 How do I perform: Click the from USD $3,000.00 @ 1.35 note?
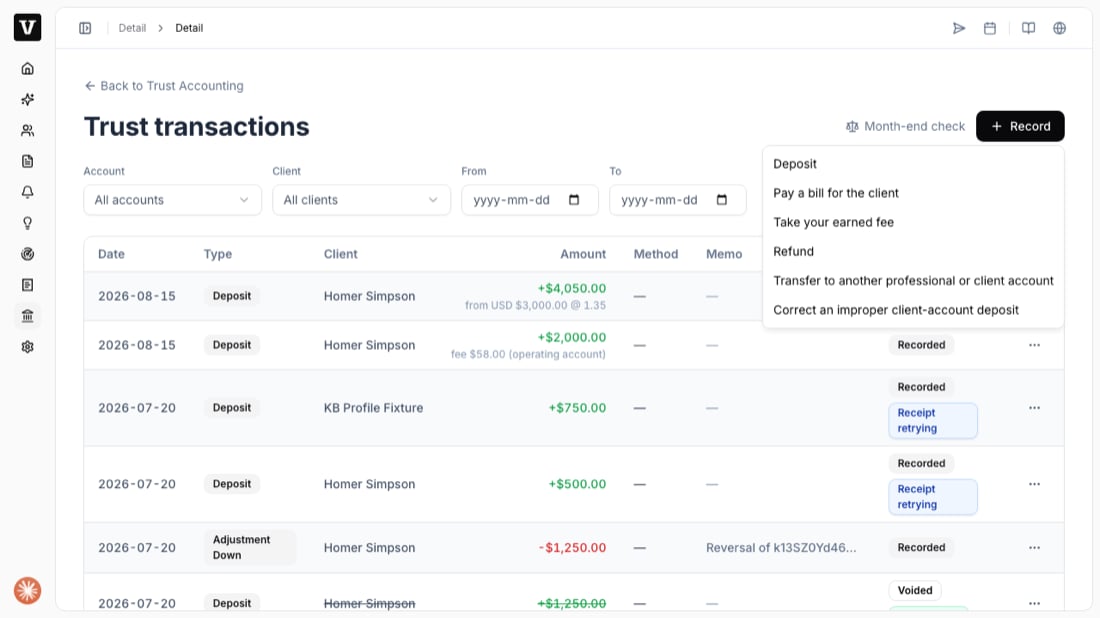point(535,305)
